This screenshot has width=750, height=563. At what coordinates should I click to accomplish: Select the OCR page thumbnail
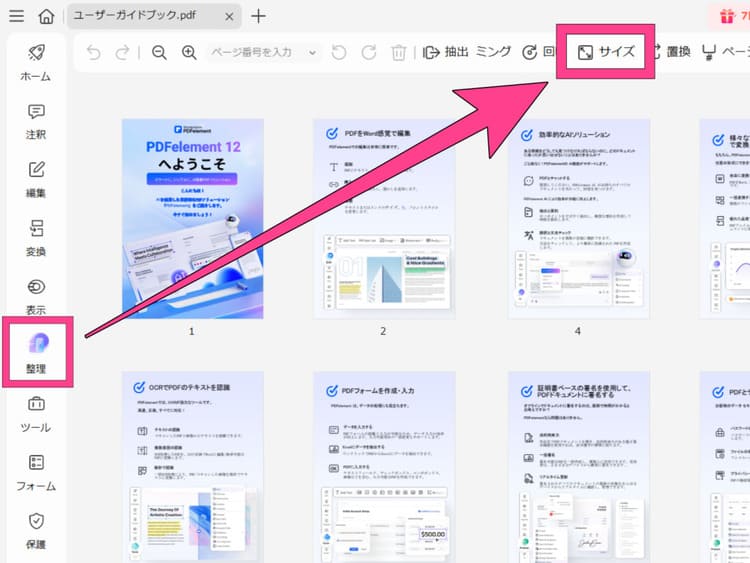tap(193, 467)
